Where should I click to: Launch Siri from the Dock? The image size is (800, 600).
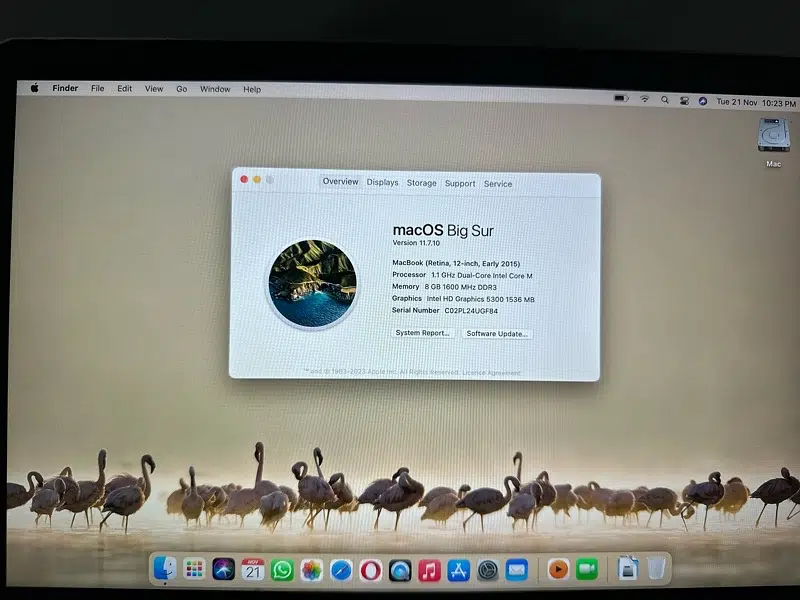[223, 569]
